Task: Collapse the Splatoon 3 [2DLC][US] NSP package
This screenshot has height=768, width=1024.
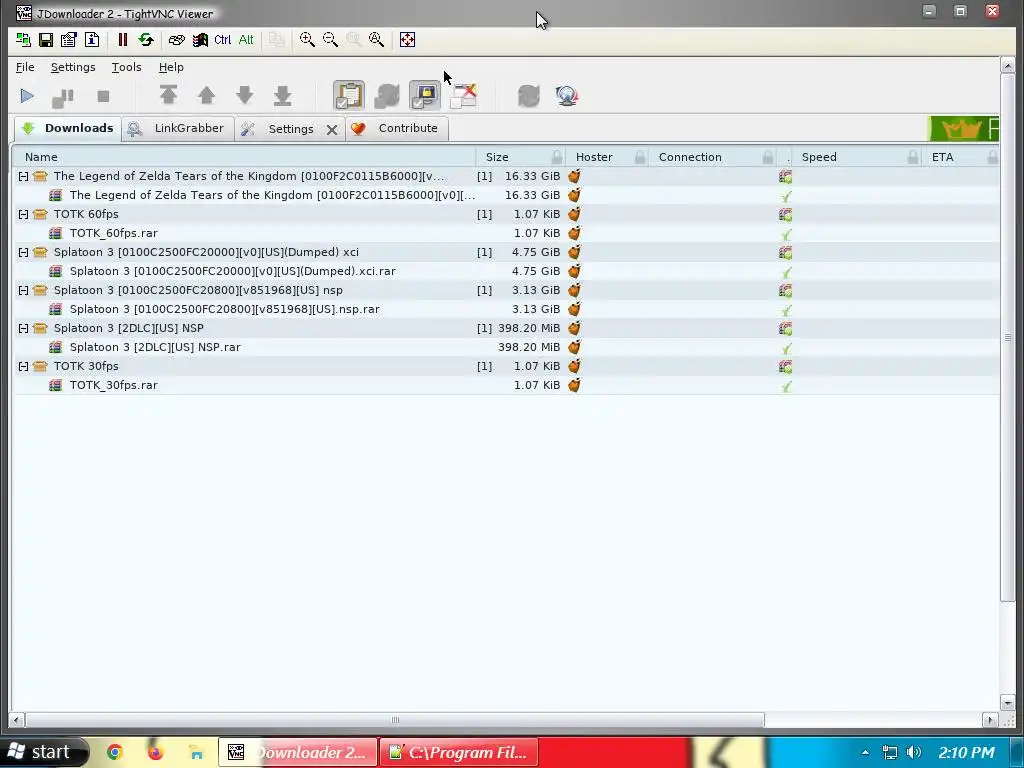Action: tap(24, 328)
